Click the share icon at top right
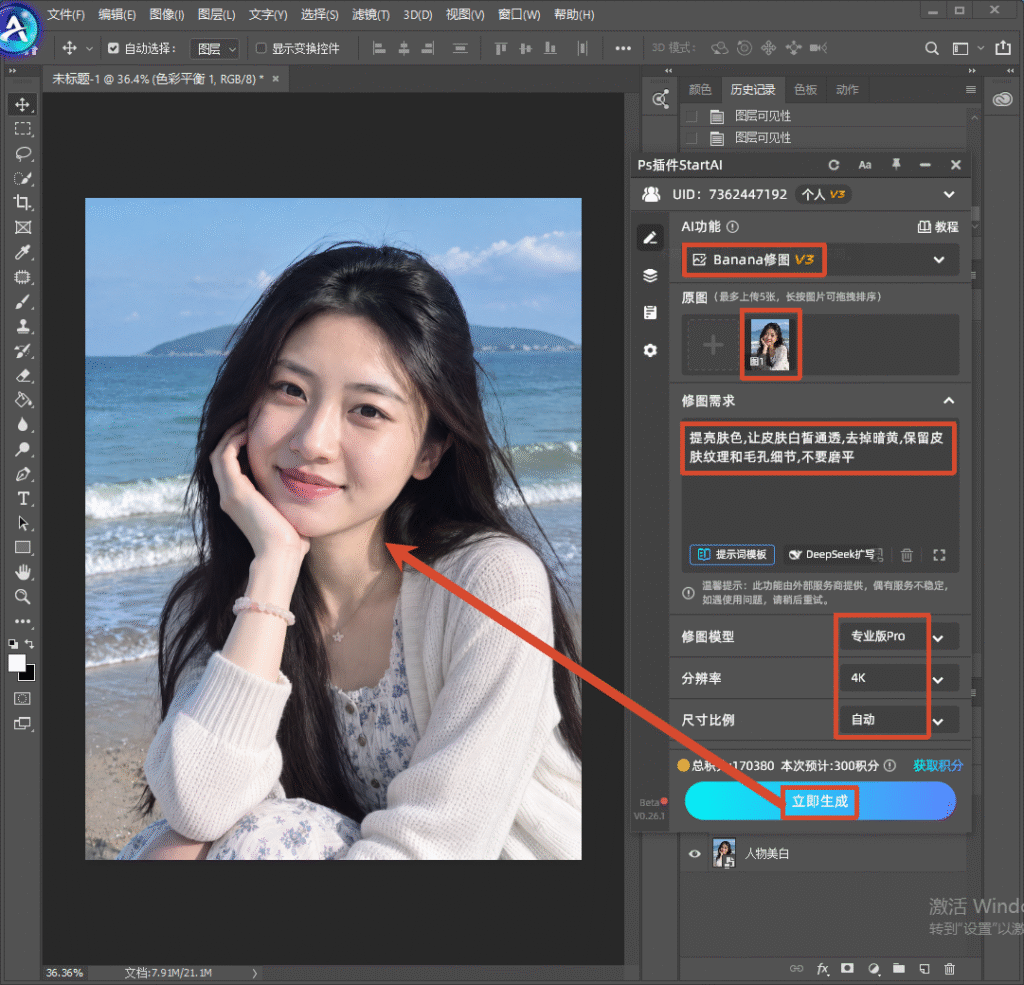The width and height of the screenshot is (1024, 985). pos(1003,48)
